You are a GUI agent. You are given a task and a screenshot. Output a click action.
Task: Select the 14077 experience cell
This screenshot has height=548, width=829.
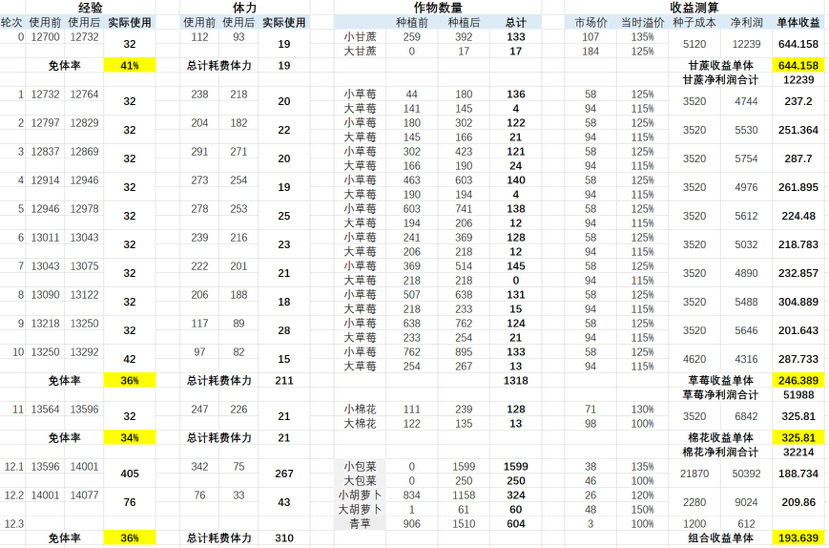pos(84,495)
